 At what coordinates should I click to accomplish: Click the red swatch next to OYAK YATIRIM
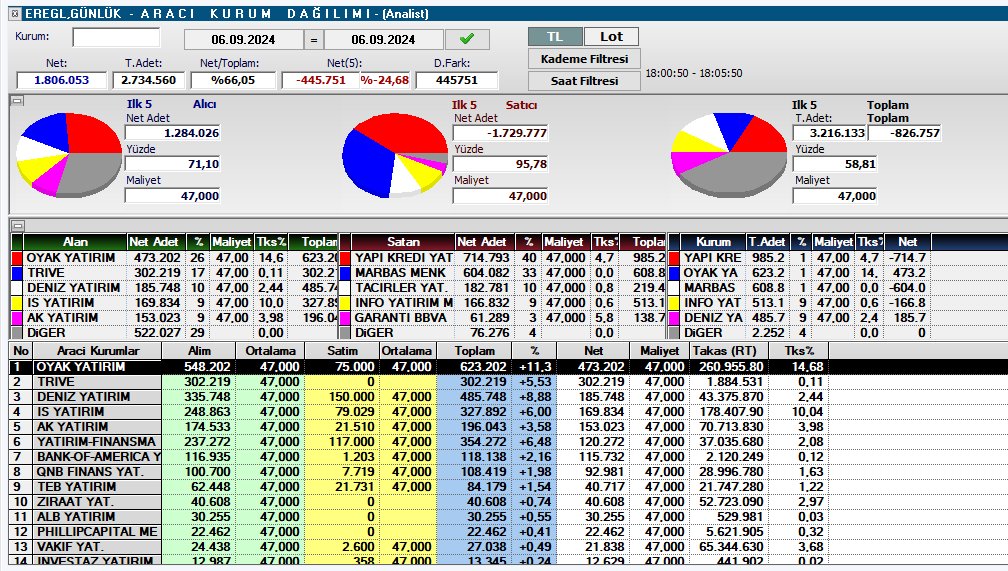point(17,258)
